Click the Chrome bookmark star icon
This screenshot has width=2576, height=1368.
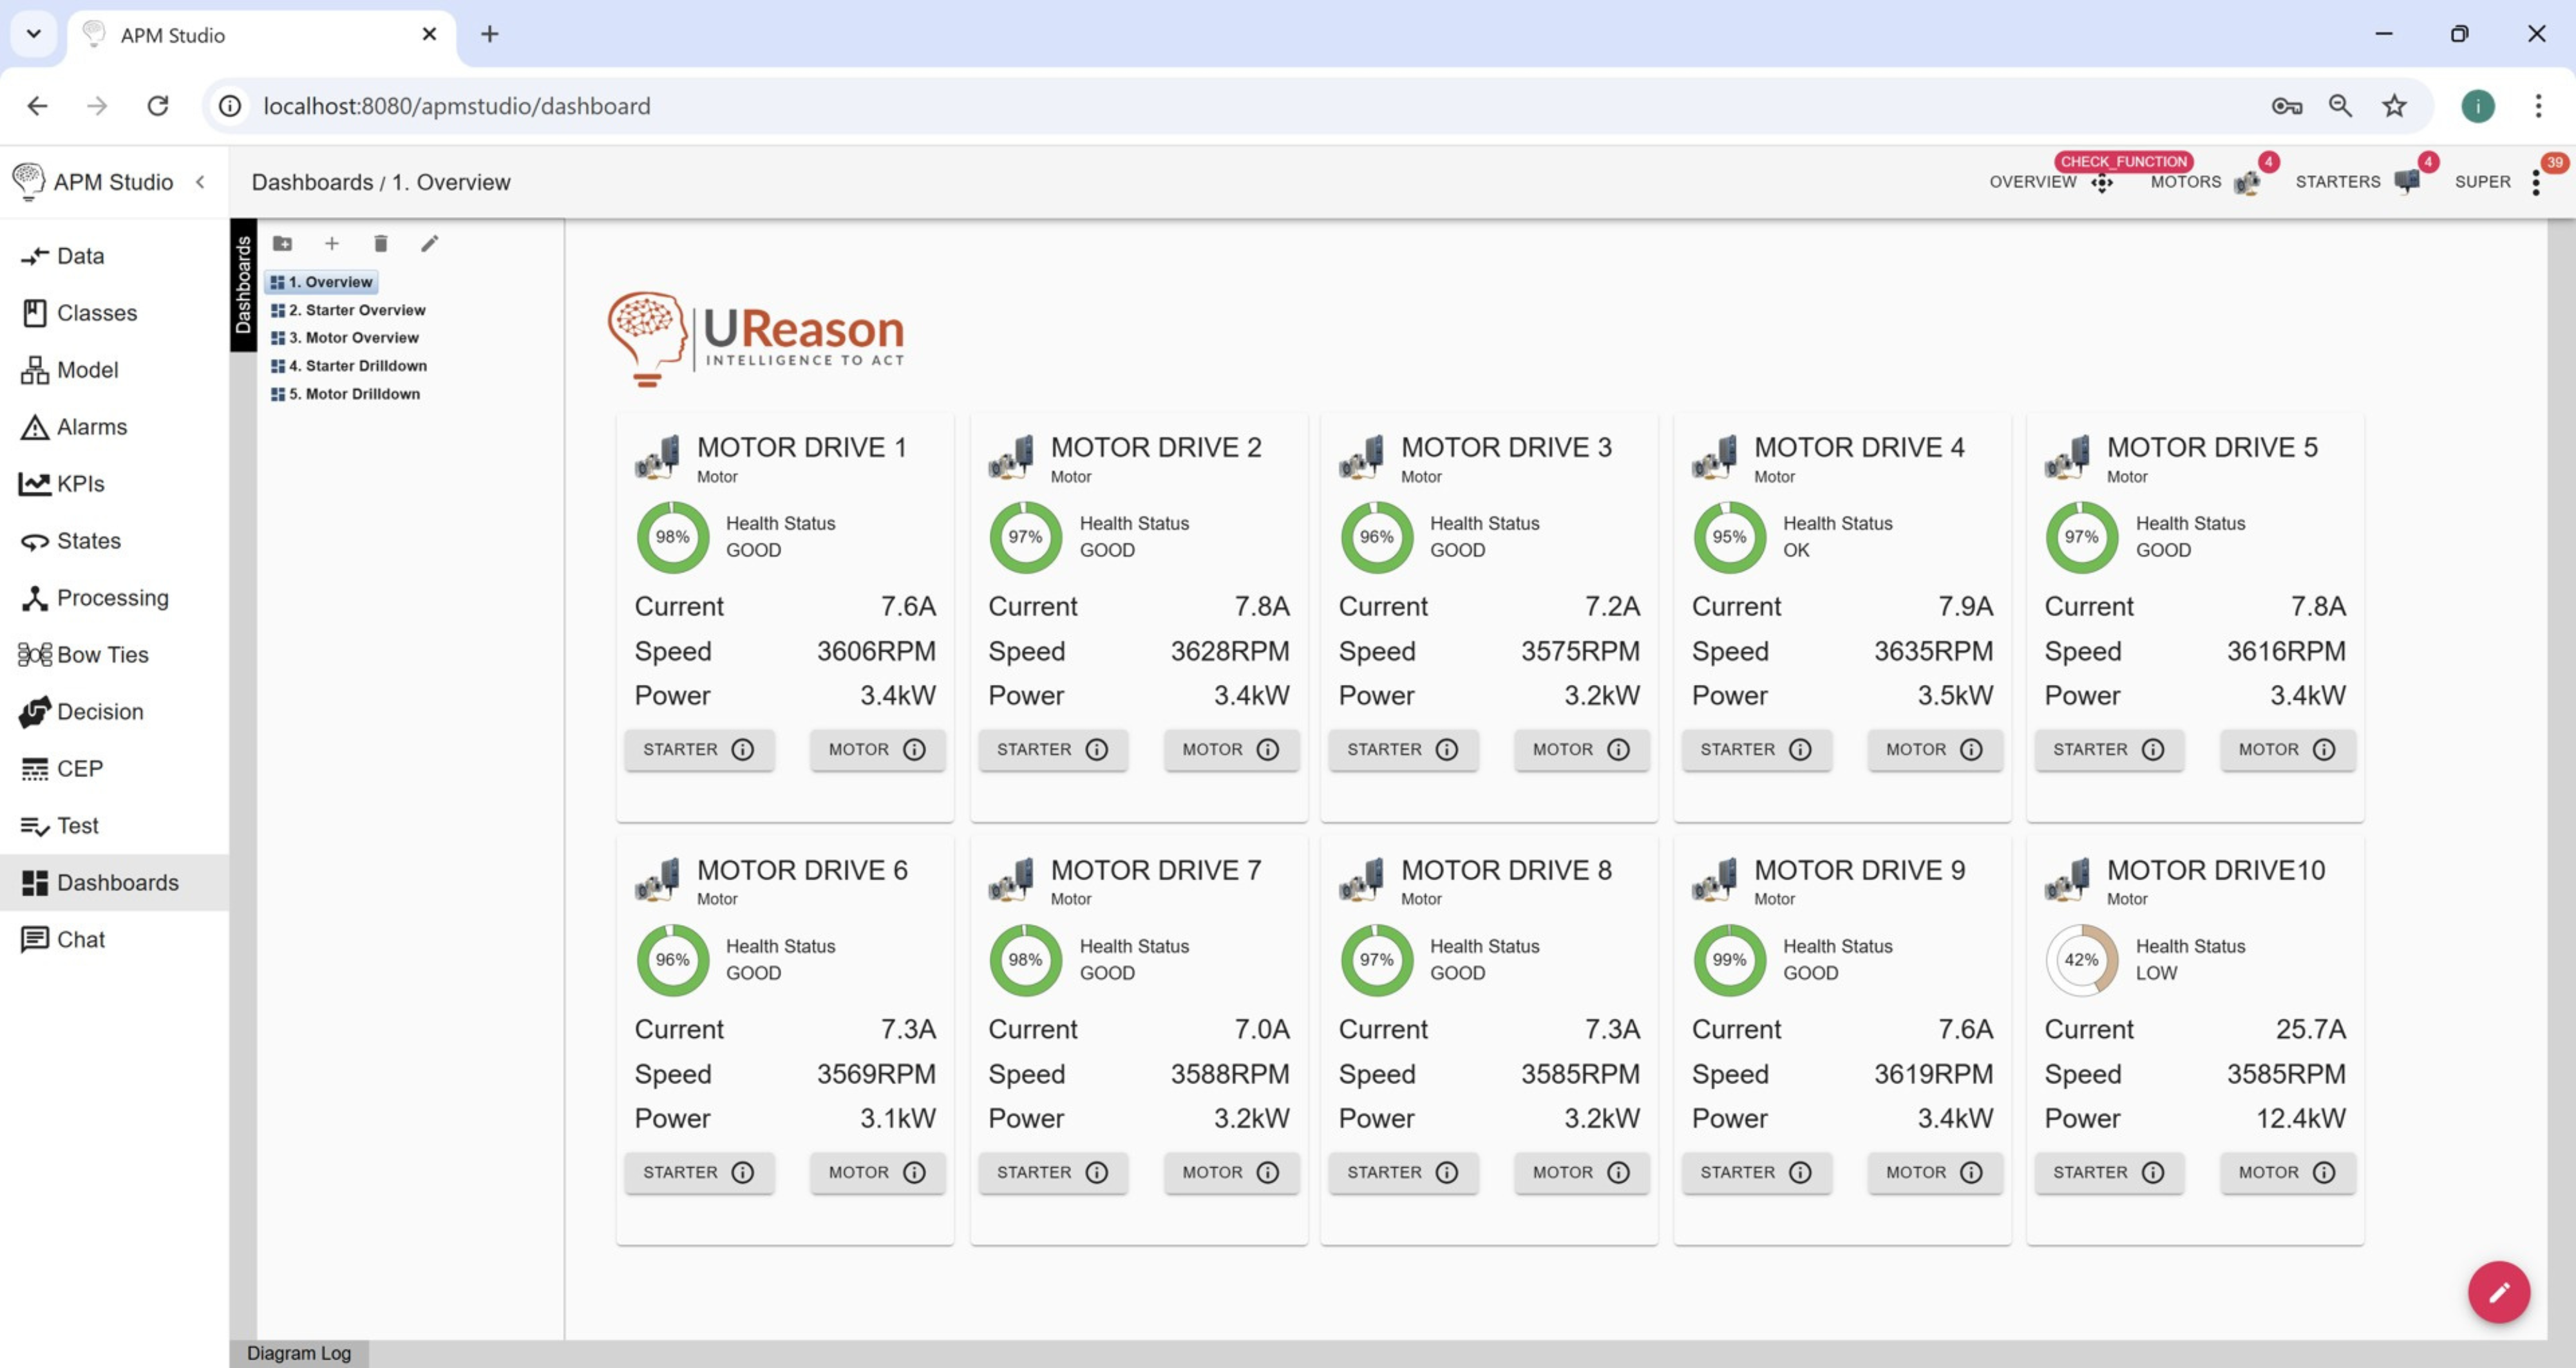2394,106
